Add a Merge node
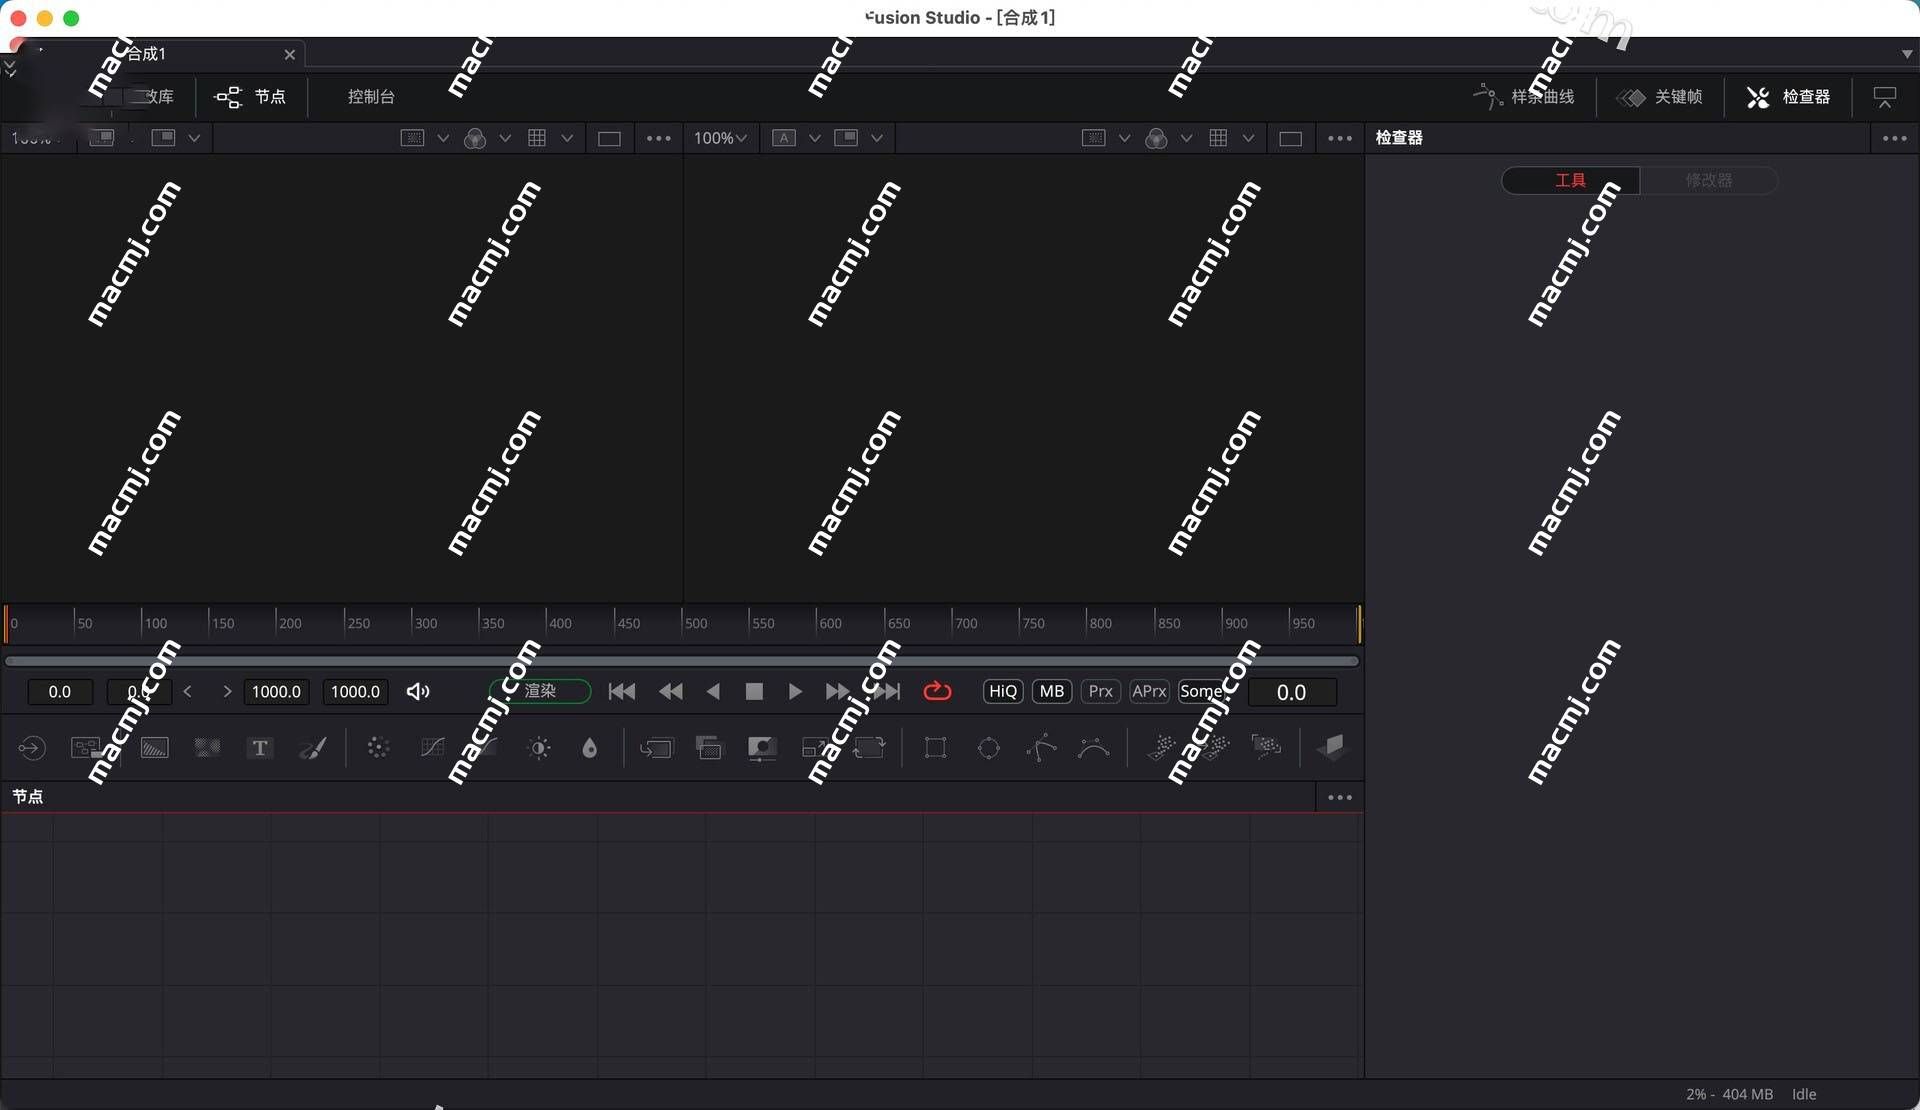Viewport: 1920px width, 1110px height. 657,748
